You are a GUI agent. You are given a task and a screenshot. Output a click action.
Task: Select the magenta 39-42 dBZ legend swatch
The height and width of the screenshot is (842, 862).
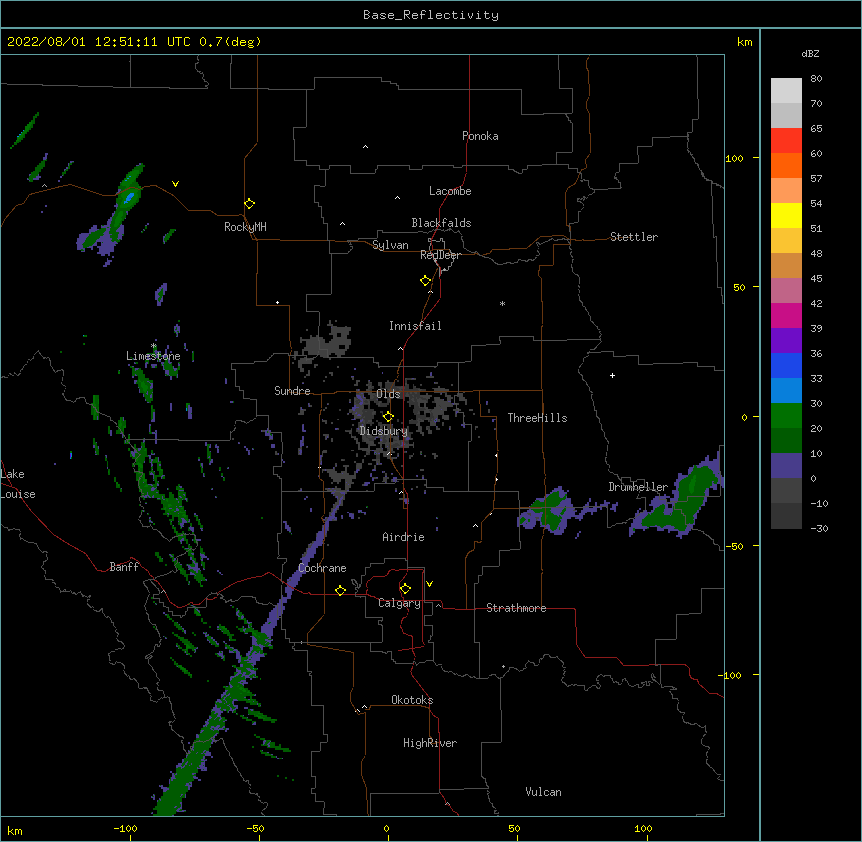786,315
